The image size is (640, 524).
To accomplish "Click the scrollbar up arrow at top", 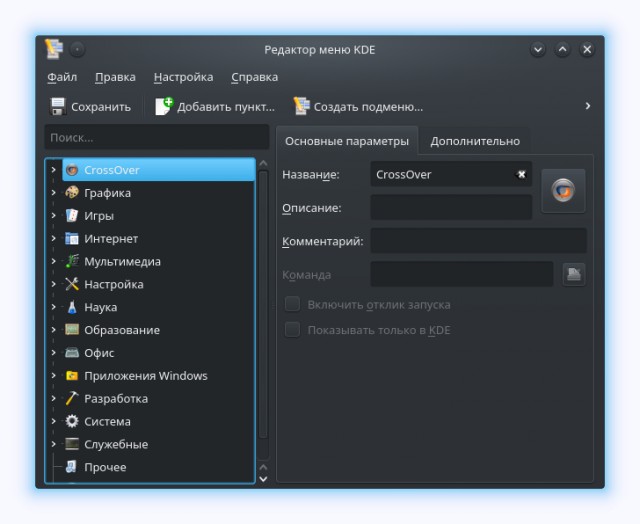I will [263, 163].
